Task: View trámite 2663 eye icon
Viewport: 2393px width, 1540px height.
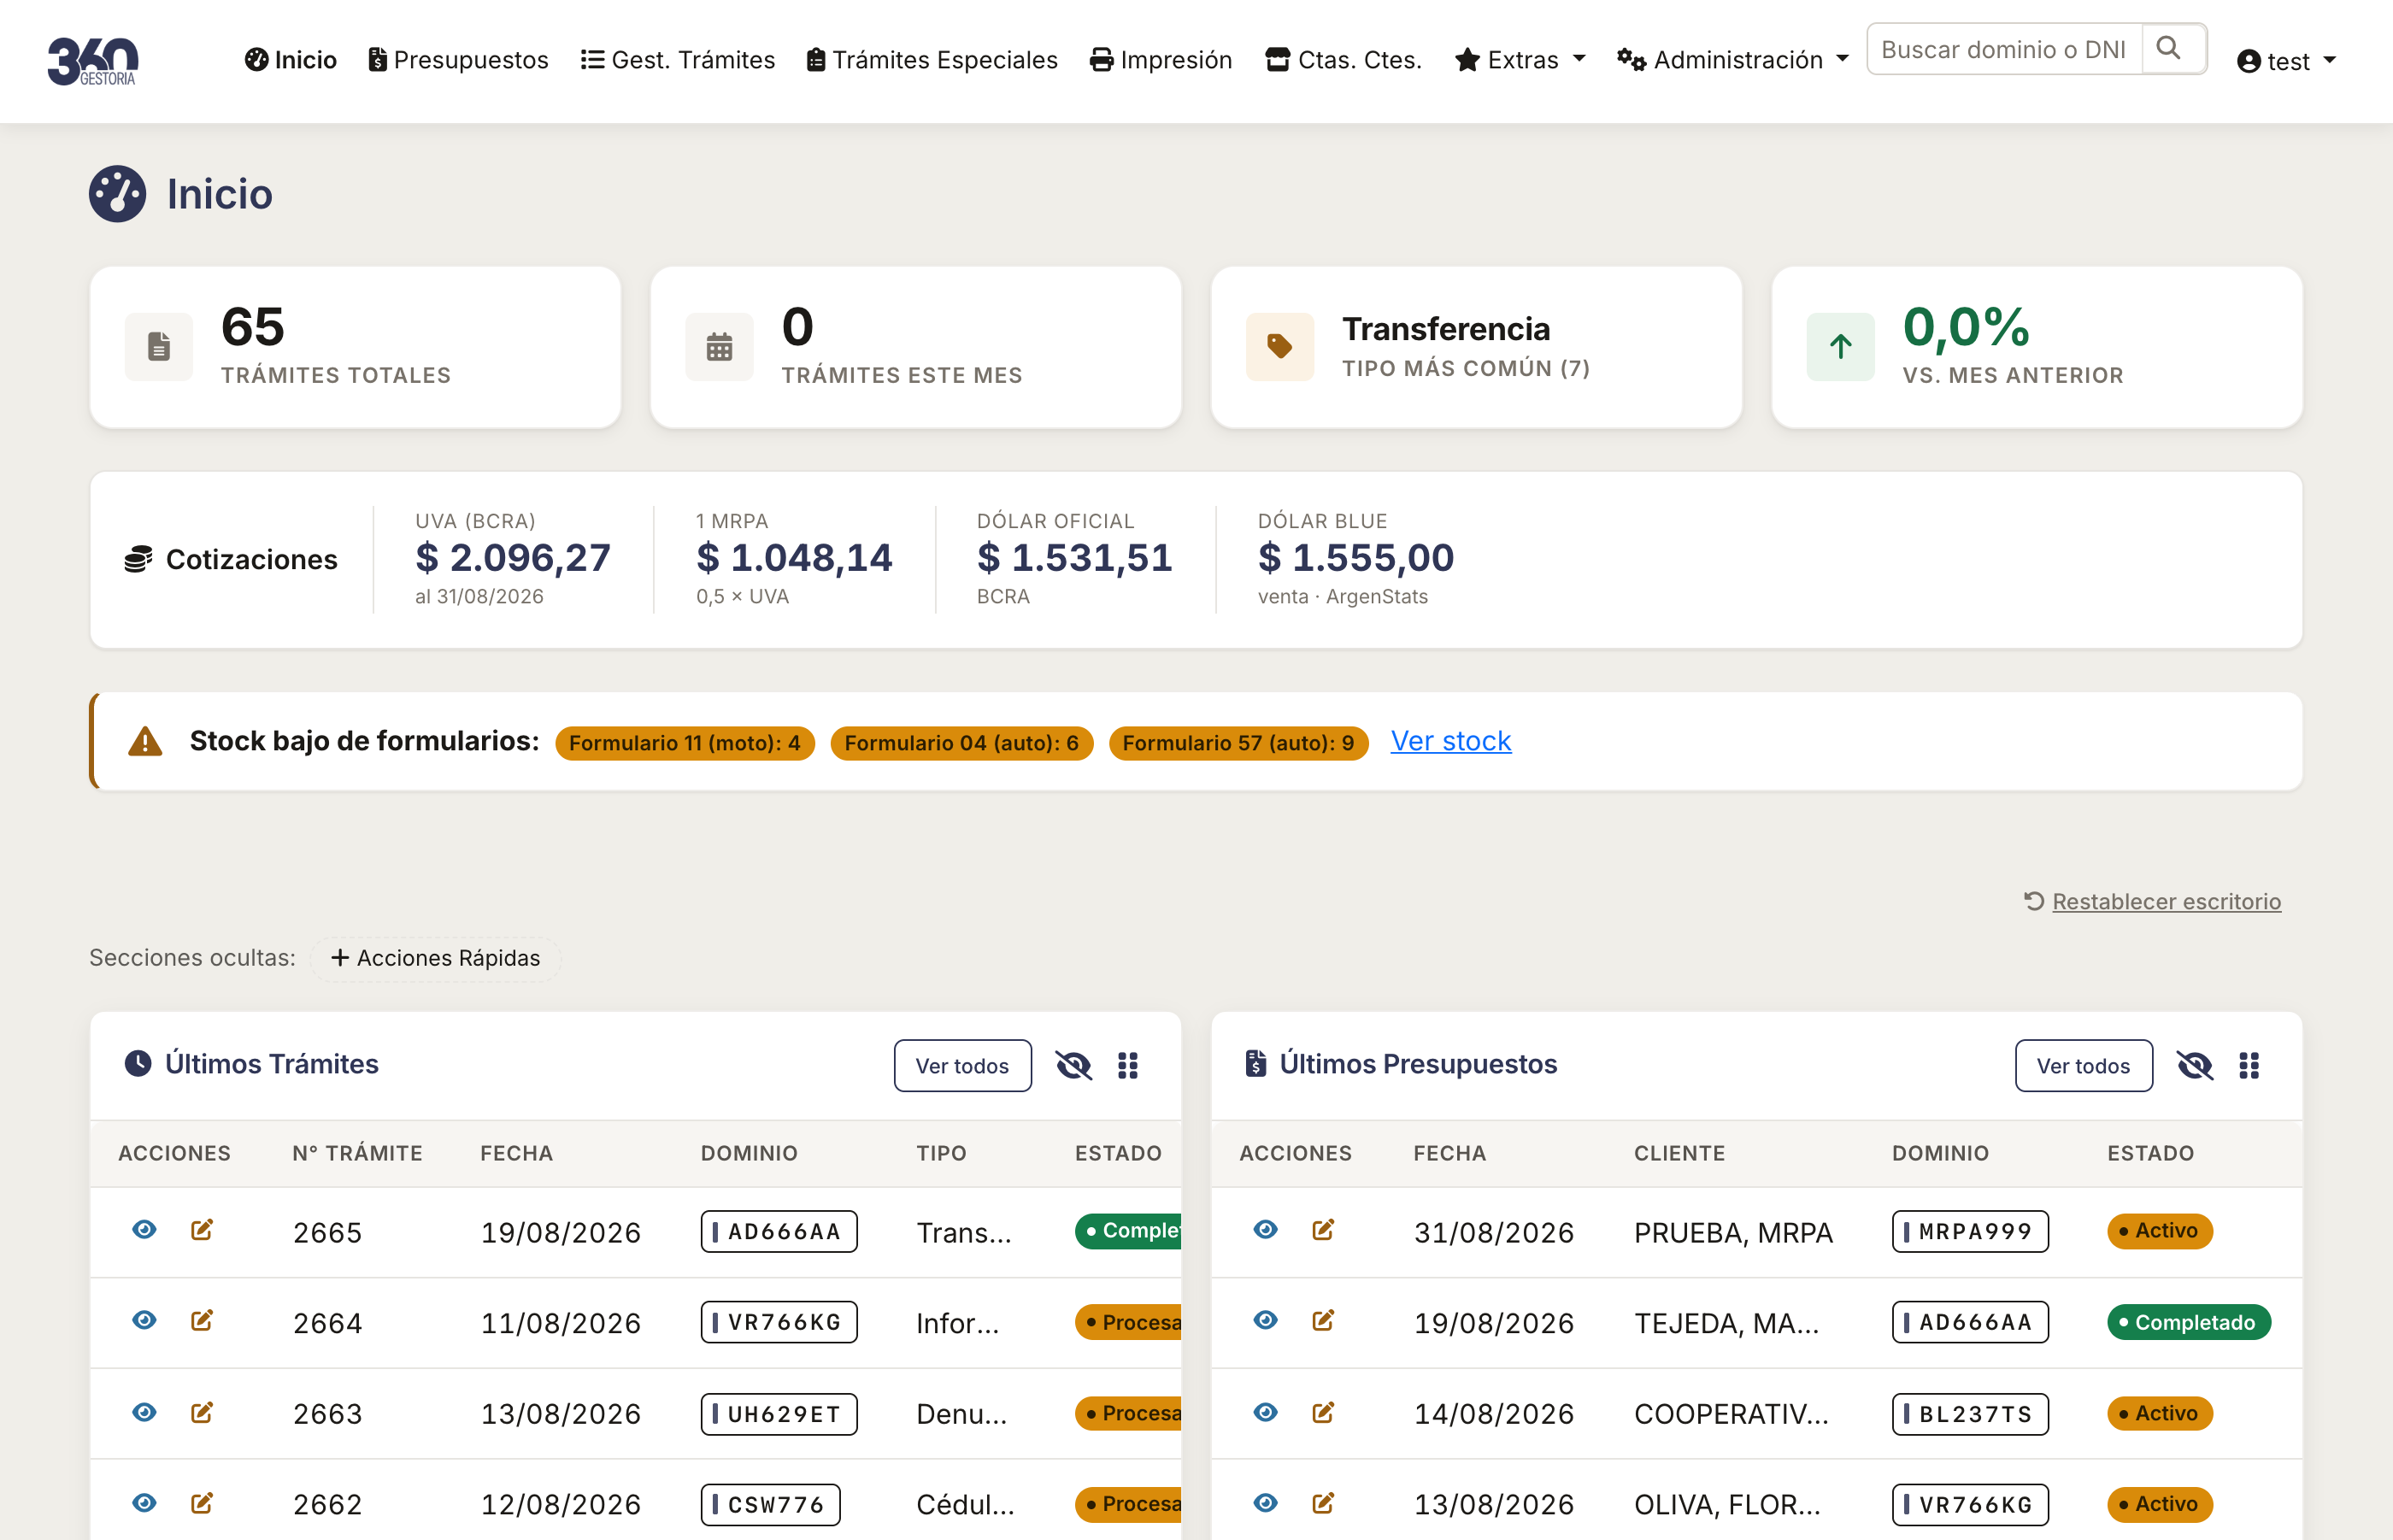Action: pos(144,1412)
